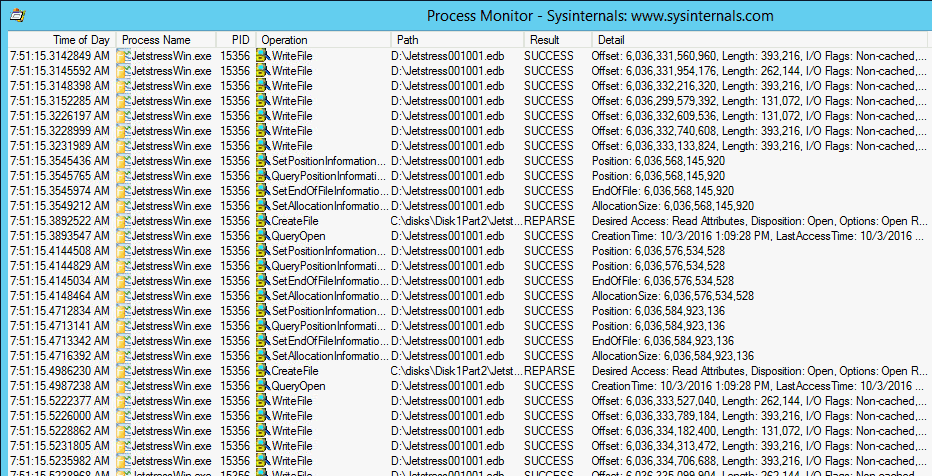Click the timestamp 7:51:15.4145034 AM
The width and height of the screenshot is (932, 476).
pos(59,281)
